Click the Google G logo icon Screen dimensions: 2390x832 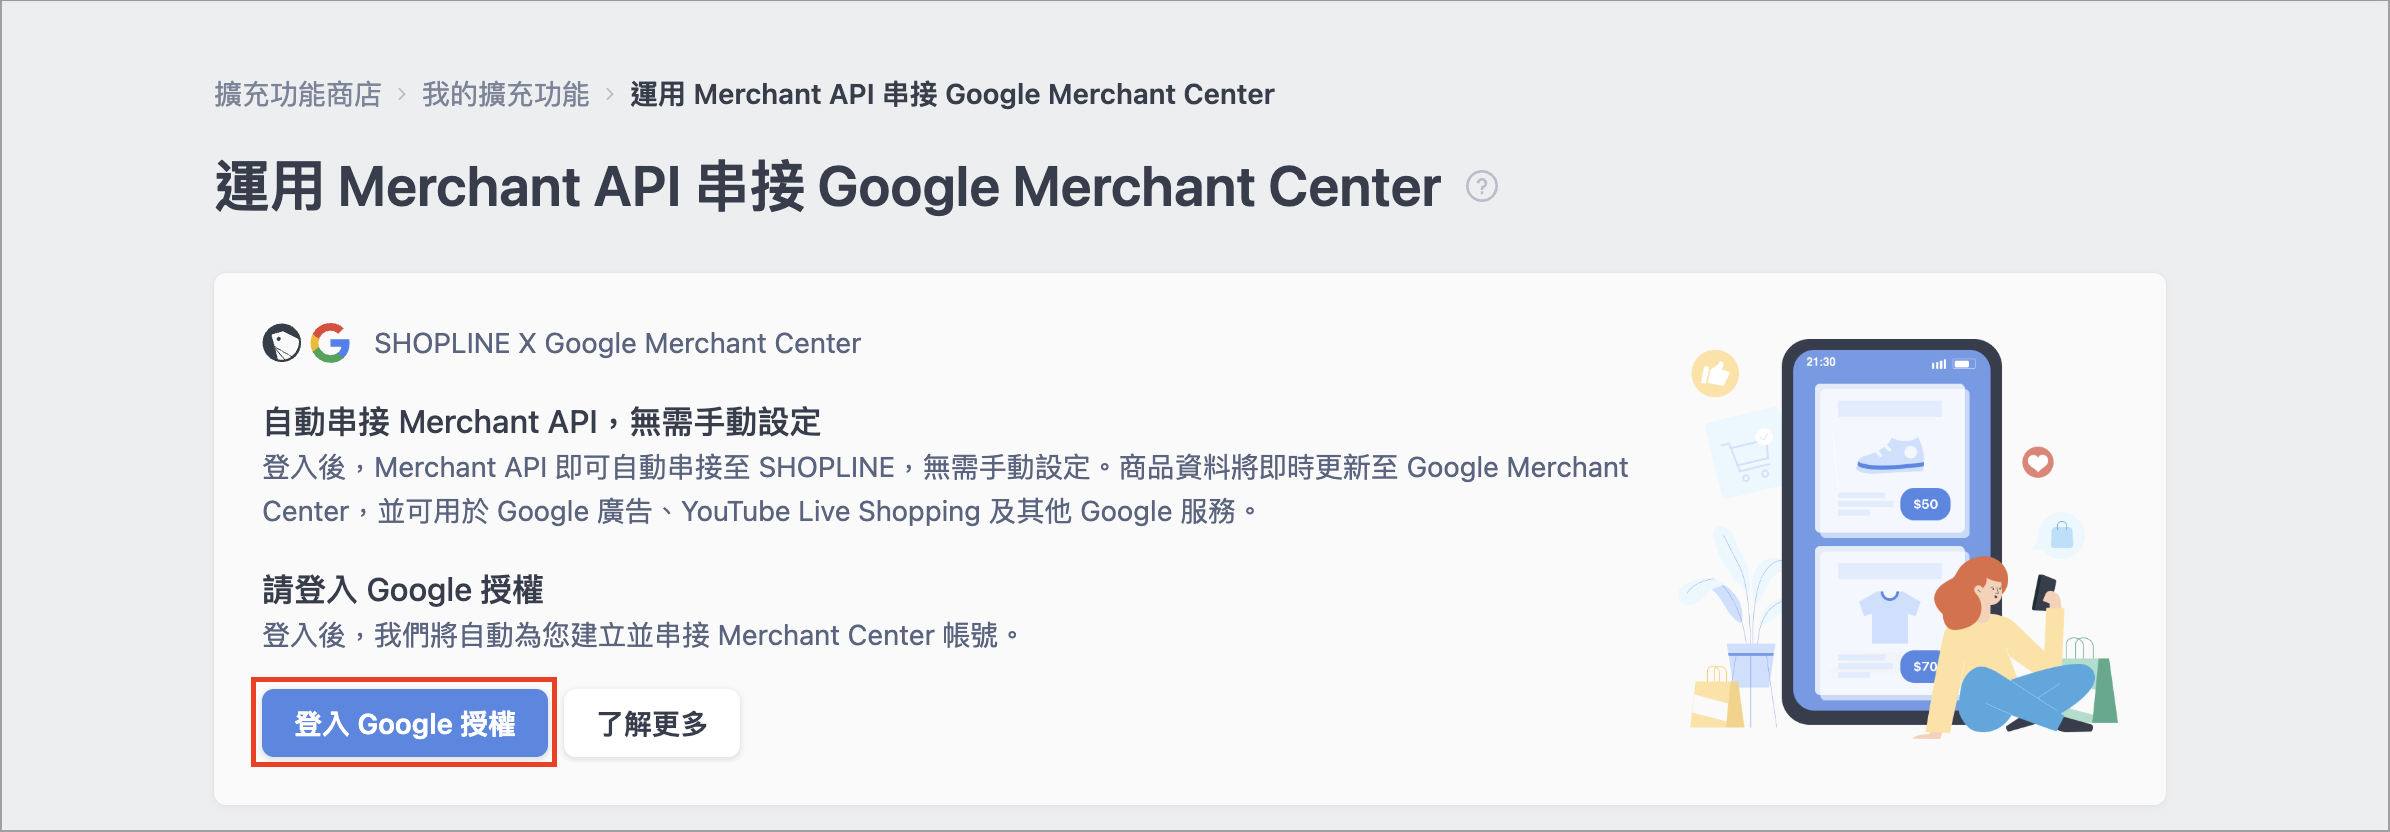pos(330,343)
